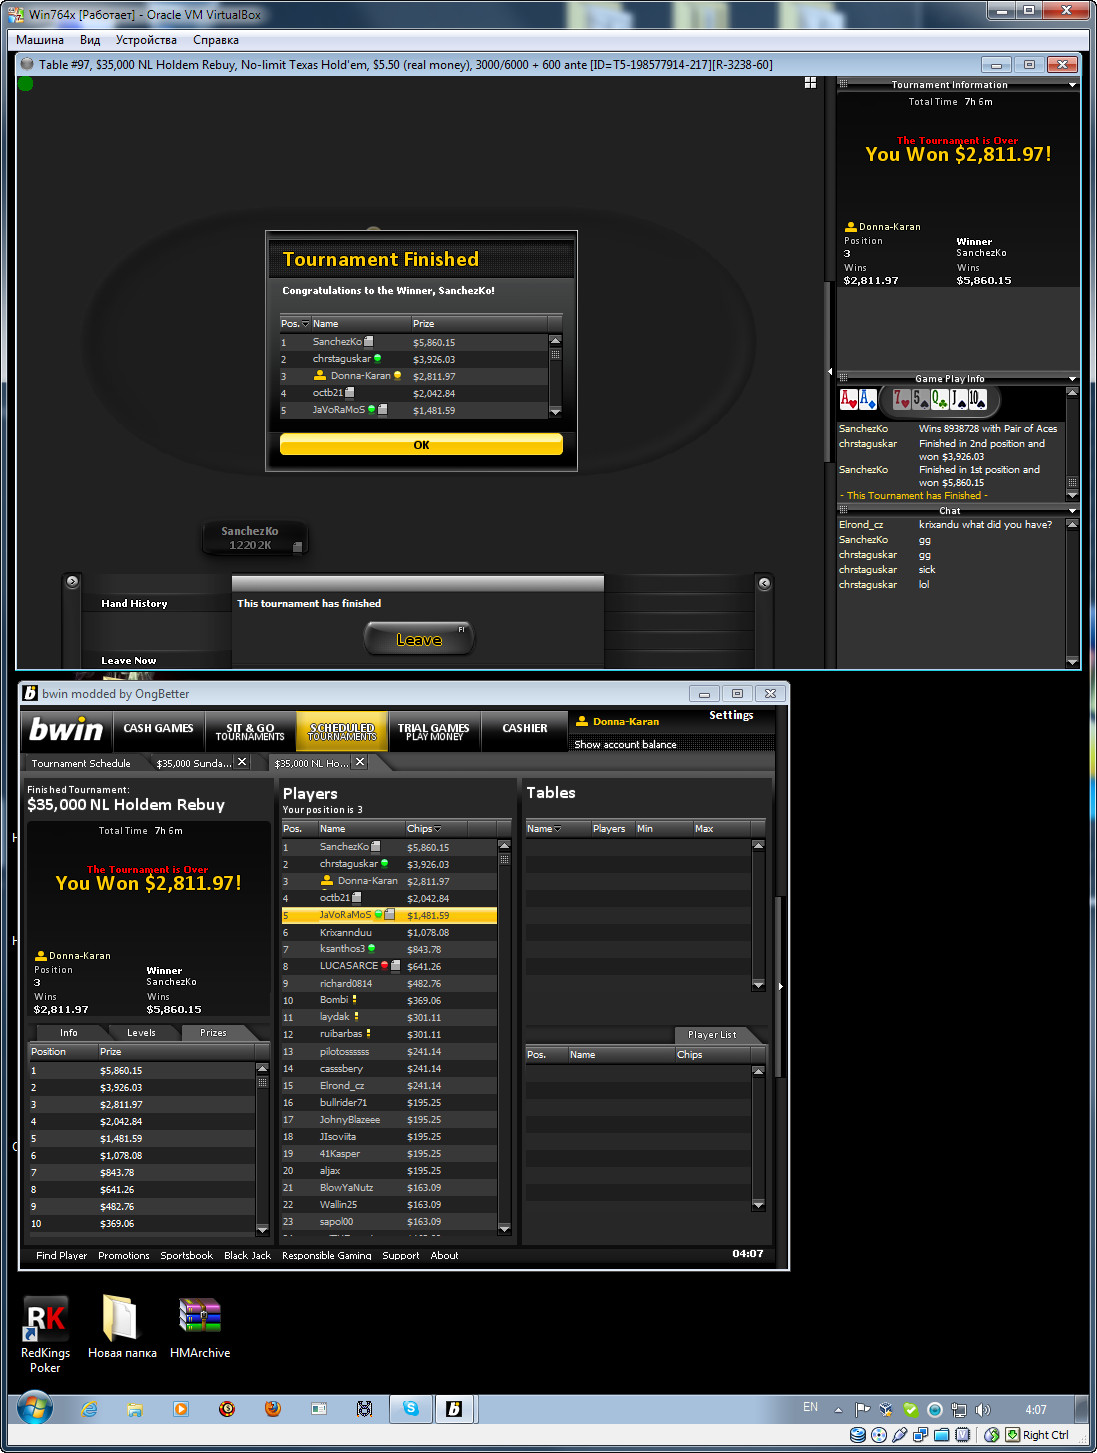Click OK in Tournament Finished dialog
This screenshot has width=1097, height=1453.
(421, 445)
